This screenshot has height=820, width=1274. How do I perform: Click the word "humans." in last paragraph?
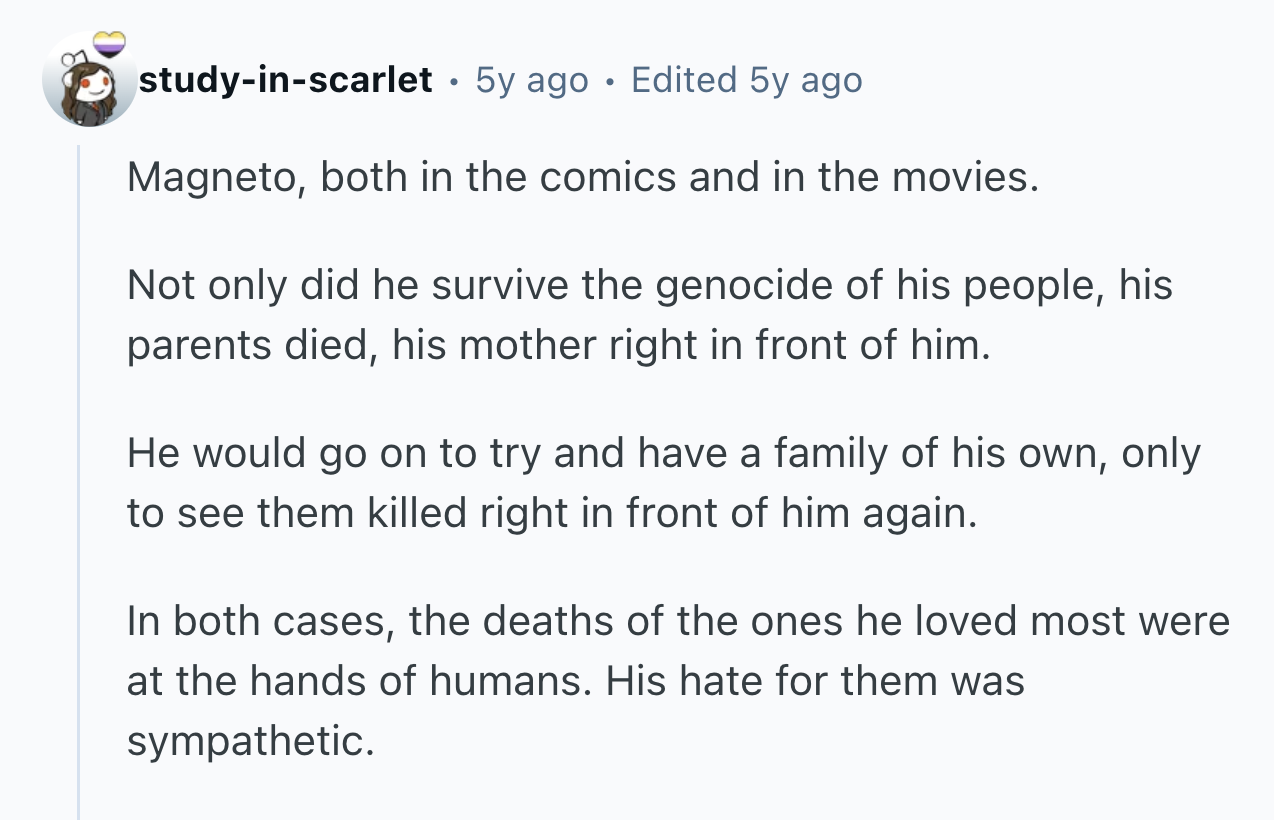(513, 682)
